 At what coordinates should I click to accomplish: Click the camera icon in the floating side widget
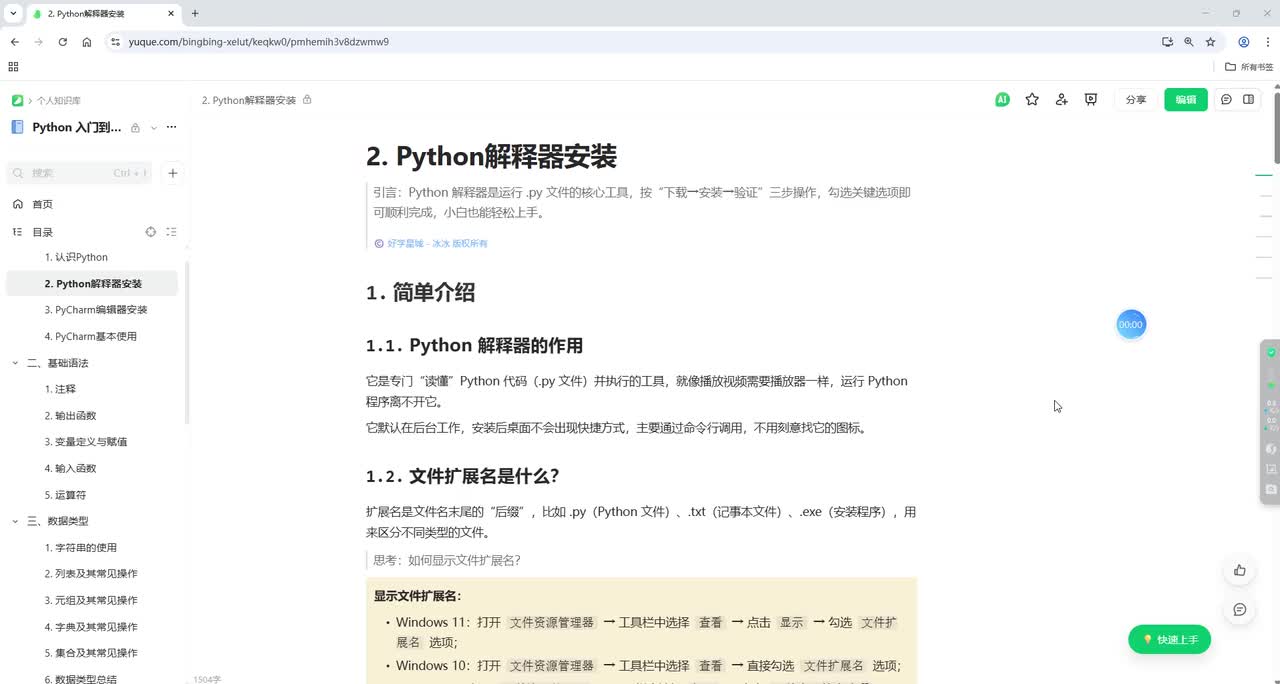(1271, 489)
